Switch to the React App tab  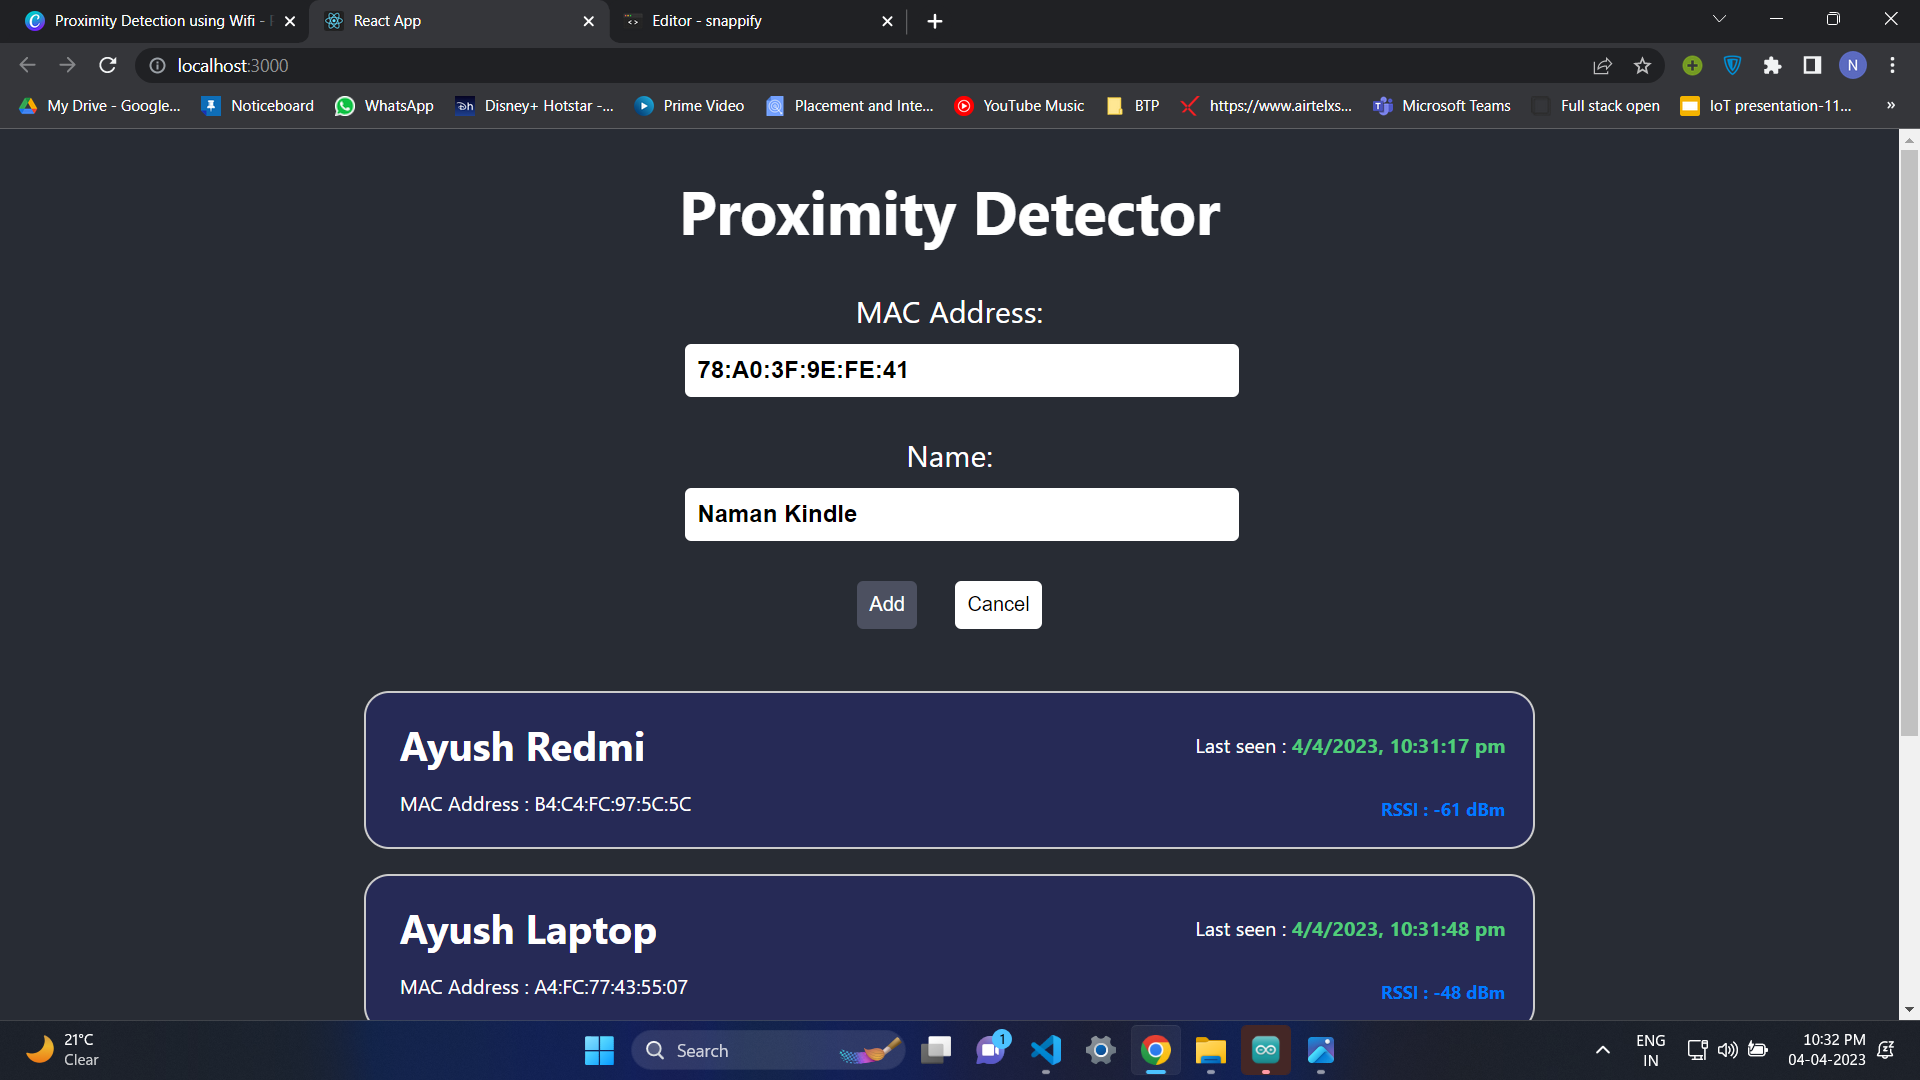click(440, 20)
